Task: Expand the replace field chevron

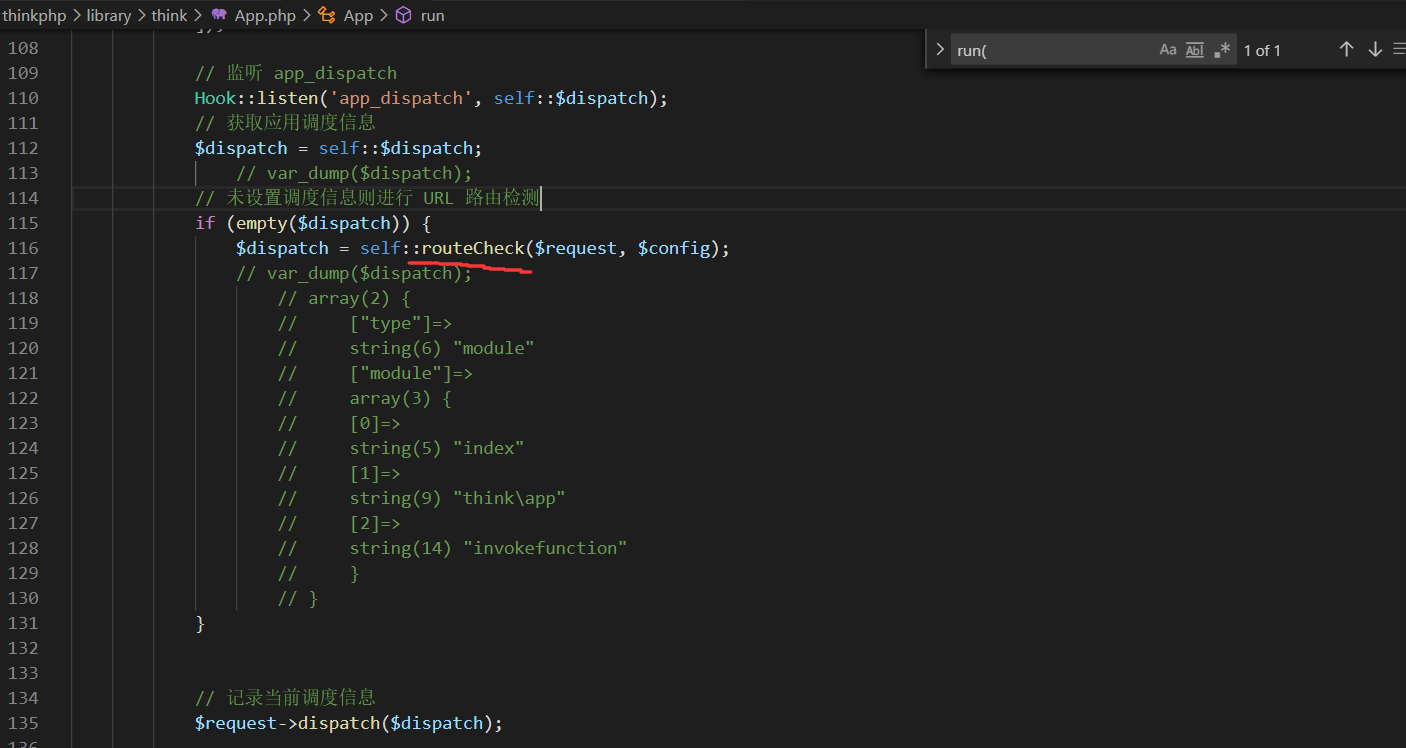Action: click(x=939, y=49)
